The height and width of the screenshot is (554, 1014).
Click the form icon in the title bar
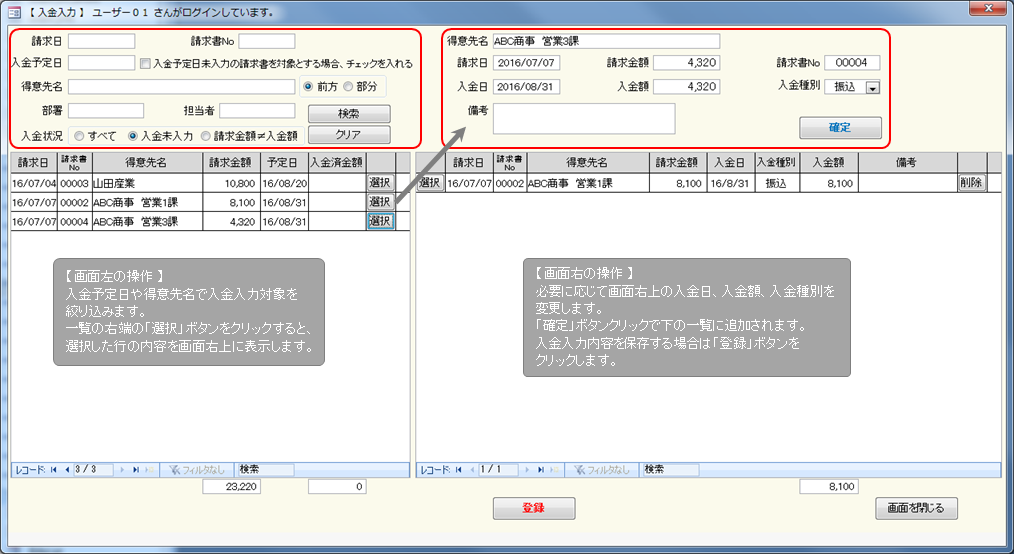14,11
